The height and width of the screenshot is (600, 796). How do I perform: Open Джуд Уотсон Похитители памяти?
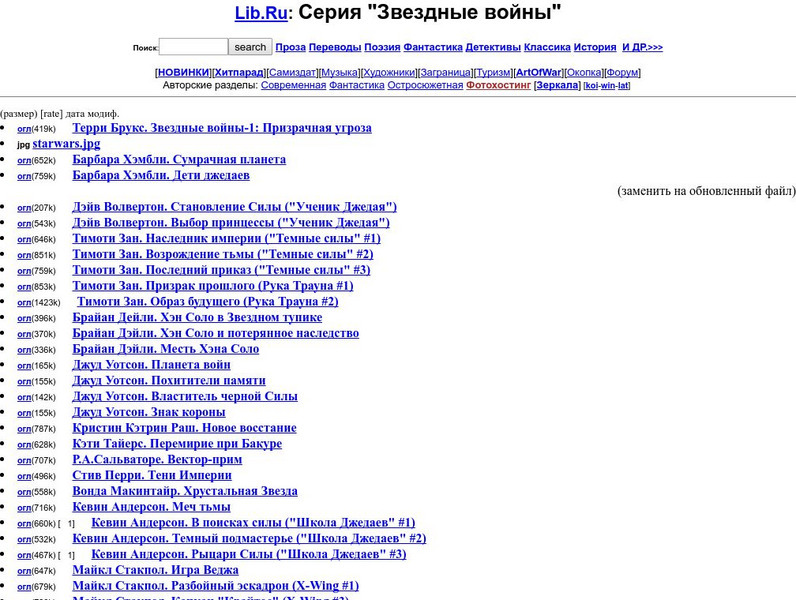click(x=169, y=380)
